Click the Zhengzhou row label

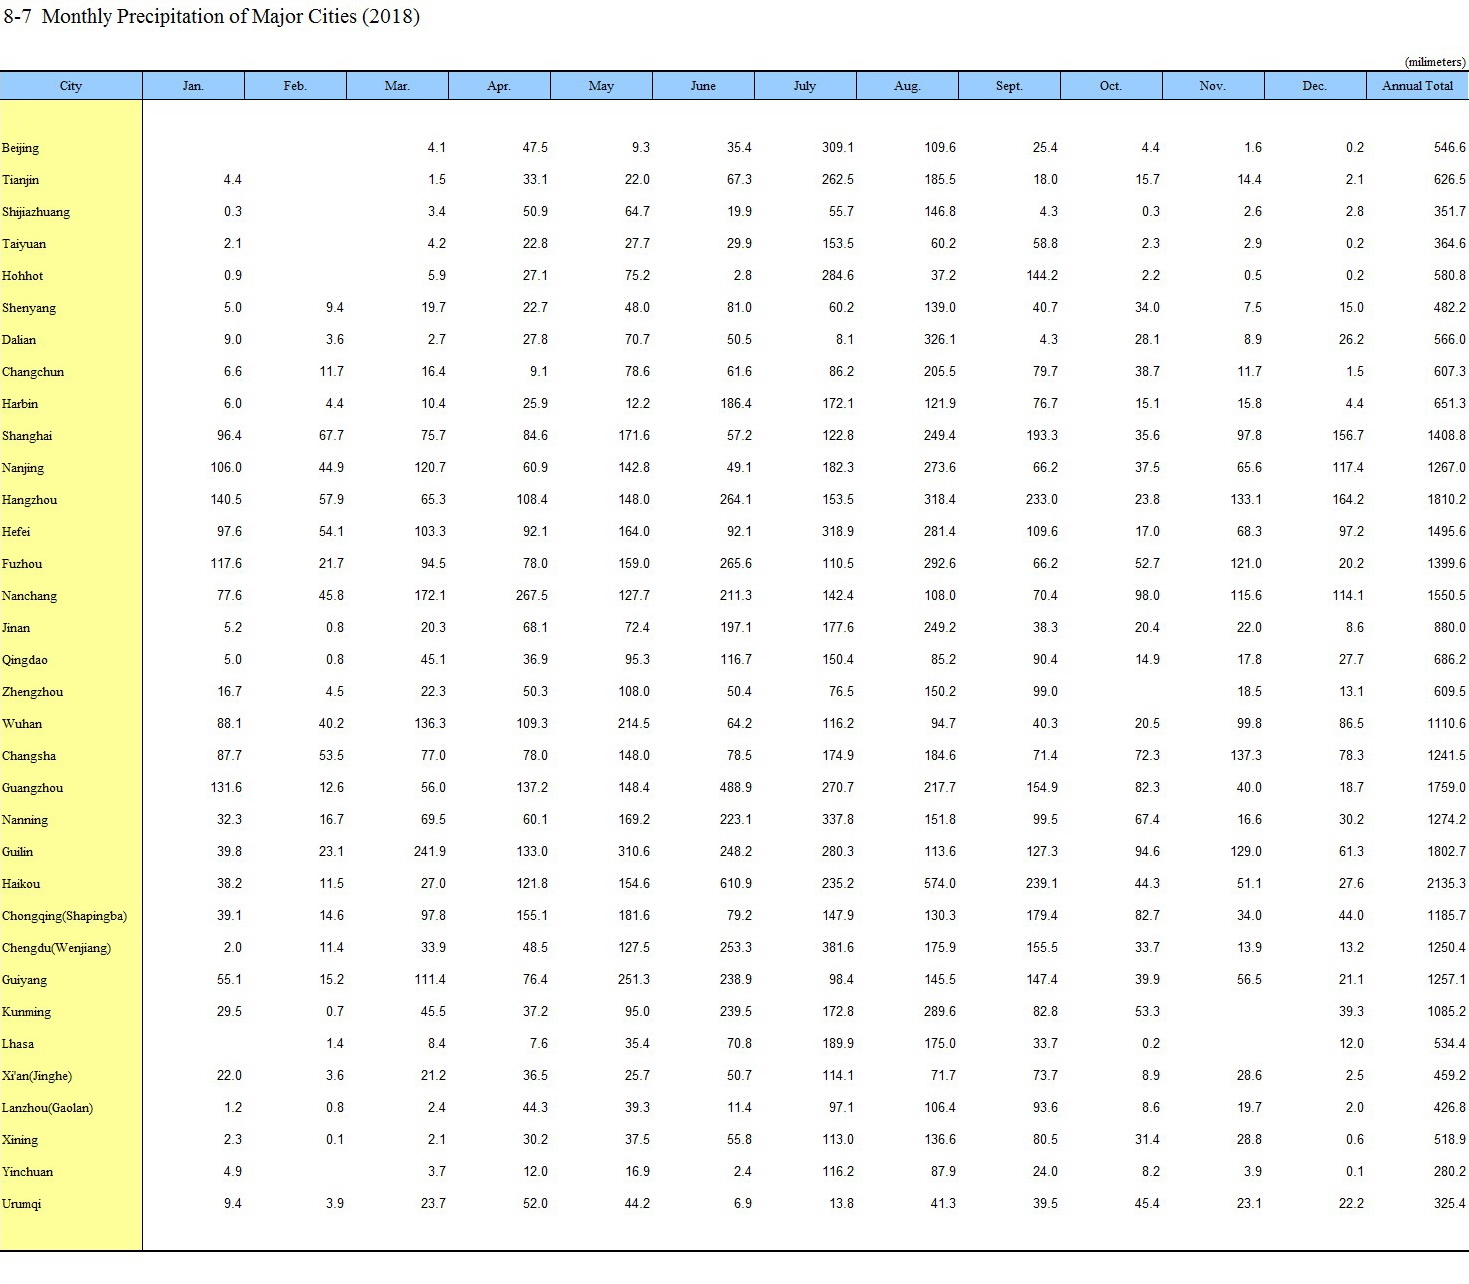(32, 692)
